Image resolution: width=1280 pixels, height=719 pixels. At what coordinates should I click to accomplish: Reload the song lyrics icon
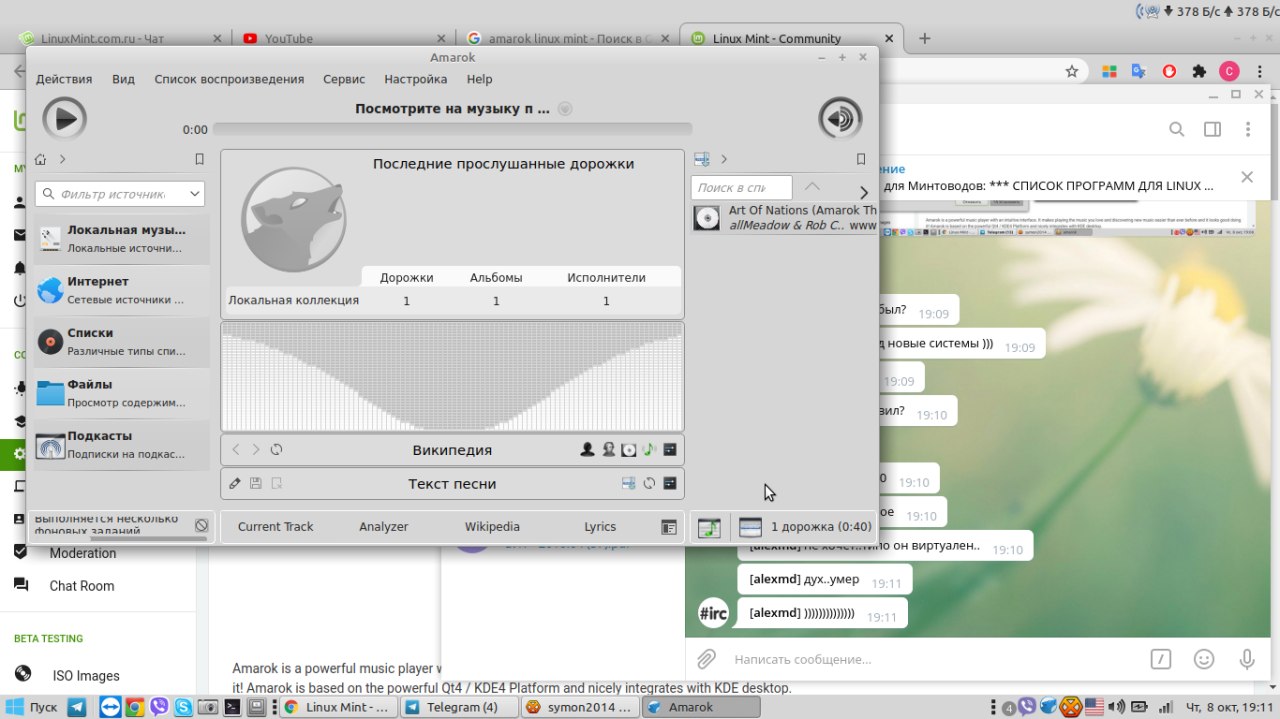649,483
